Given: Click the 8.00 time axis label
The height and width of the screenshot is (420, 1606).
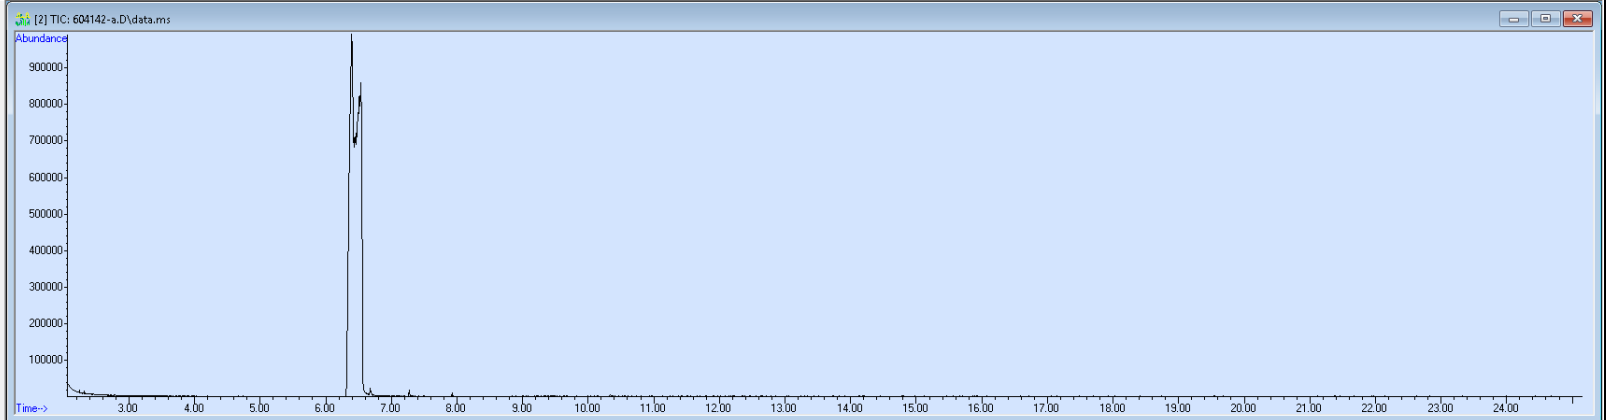Looking at the screenshot, I should click(456, 408).
